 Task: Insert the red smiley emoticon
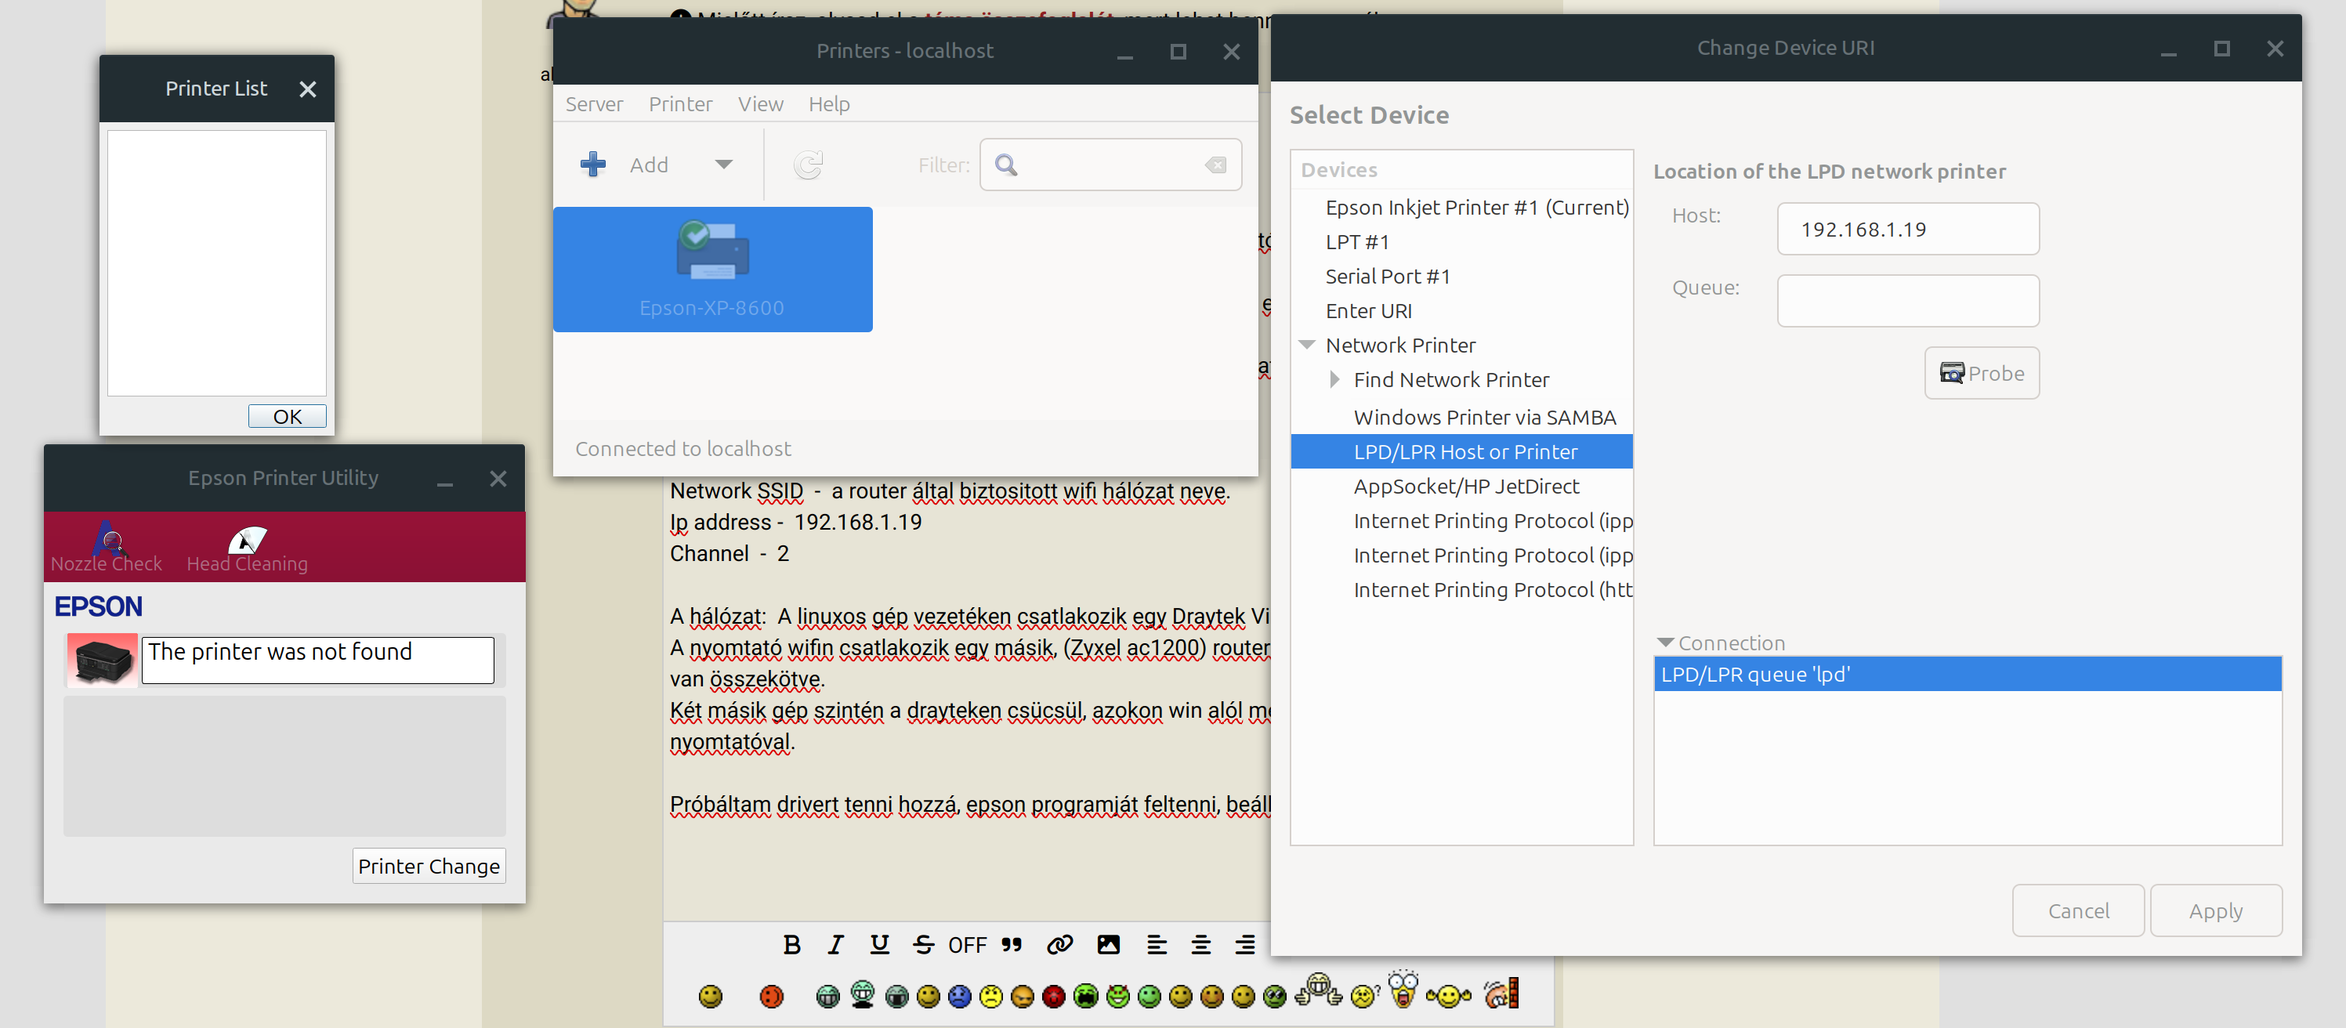[x=771, y=996]
